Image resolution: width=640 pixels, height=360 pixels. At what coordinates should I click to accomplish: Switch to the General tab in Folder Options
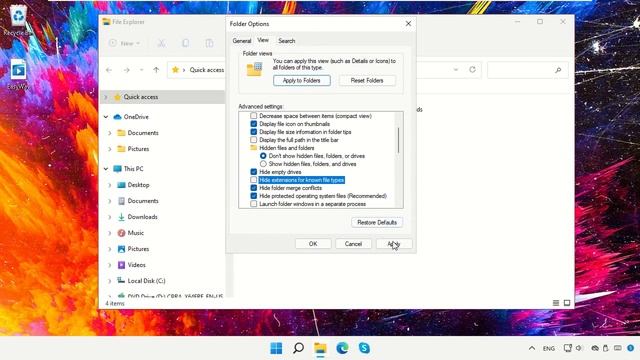[x=242, y=41]
